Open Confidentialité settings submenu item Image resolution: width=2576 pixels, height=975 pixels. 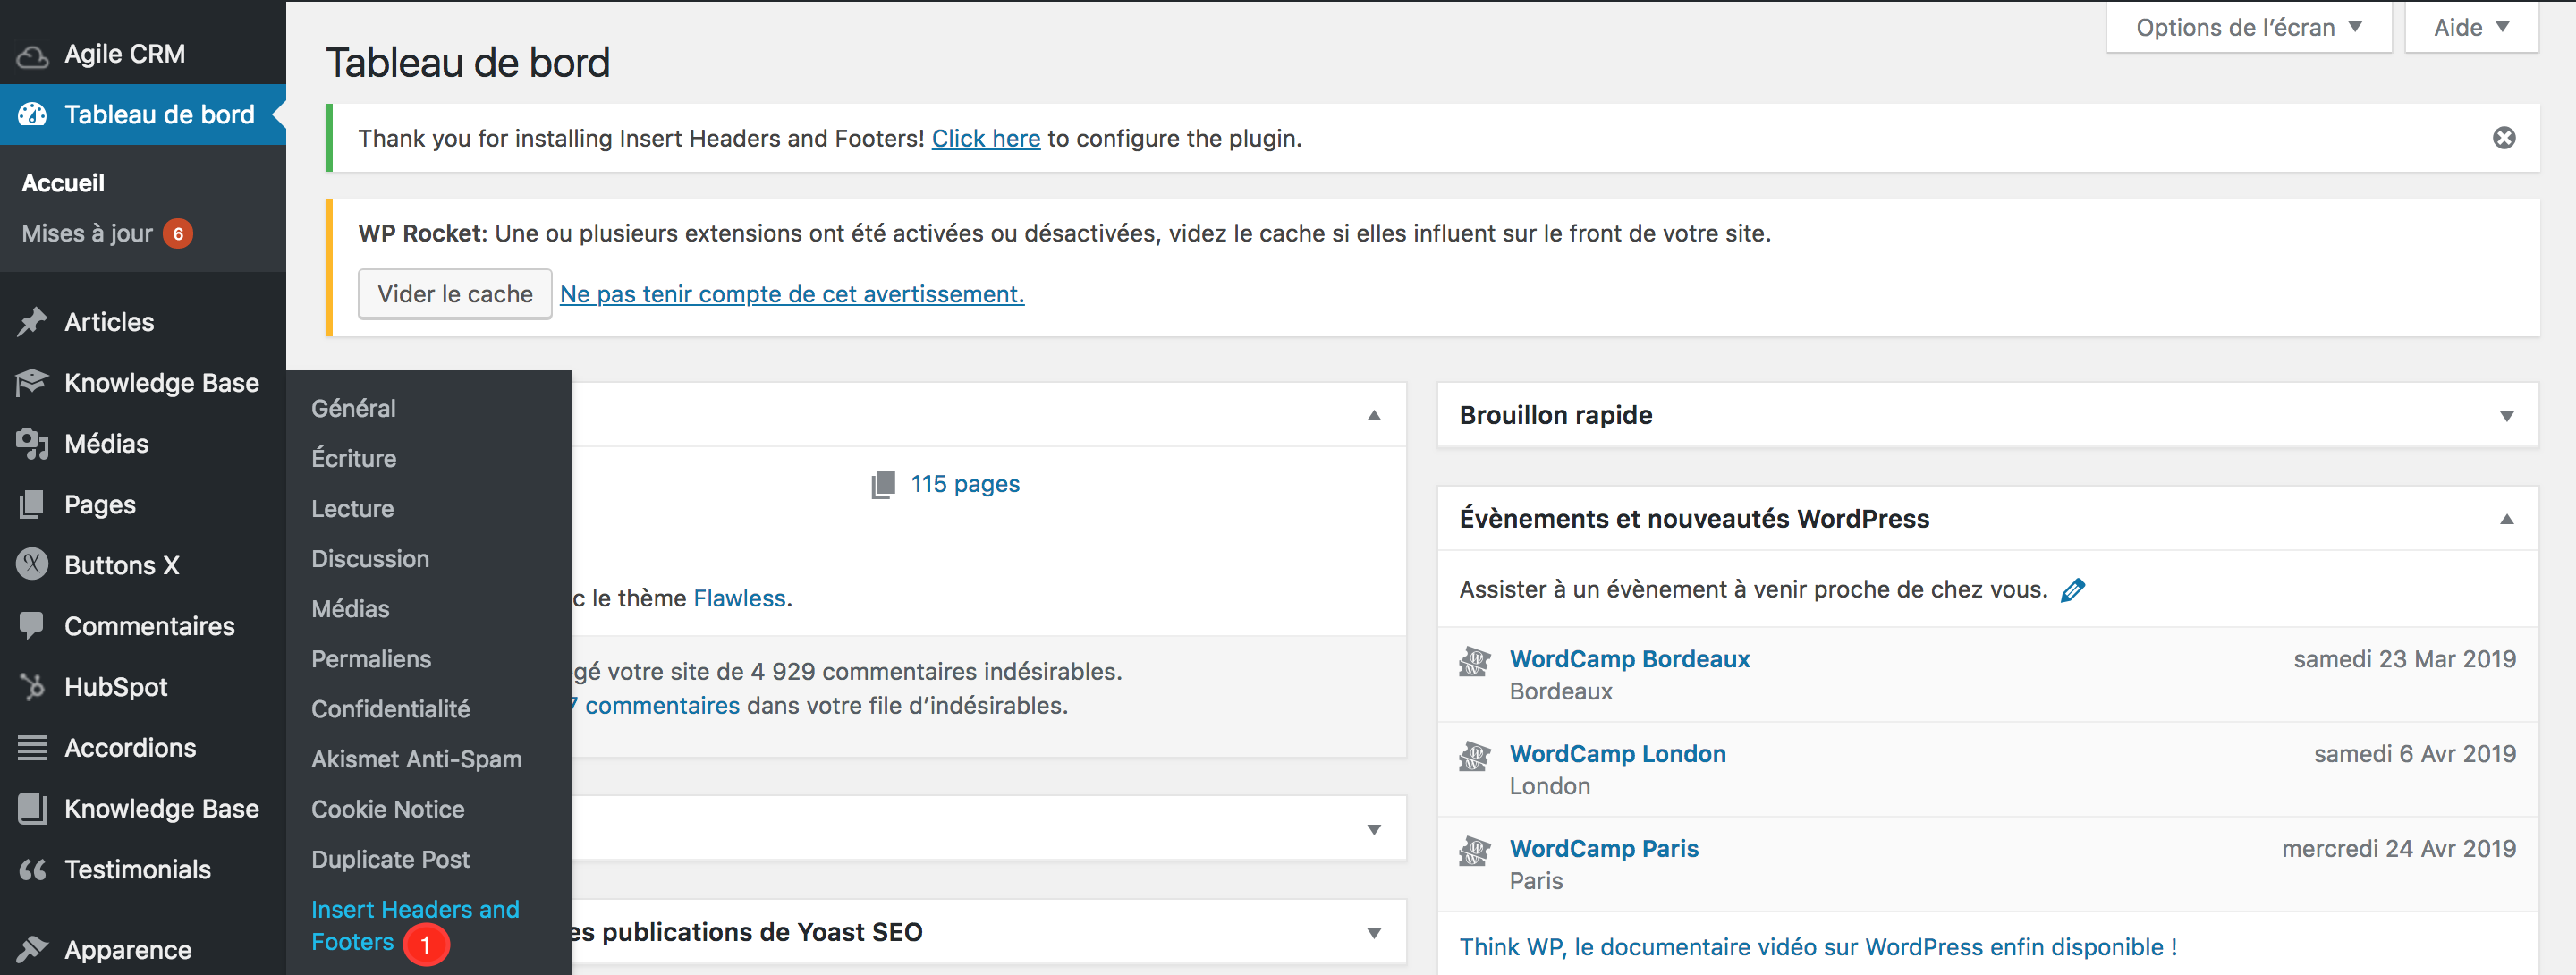pyautogui.click(x=390, y=708)
